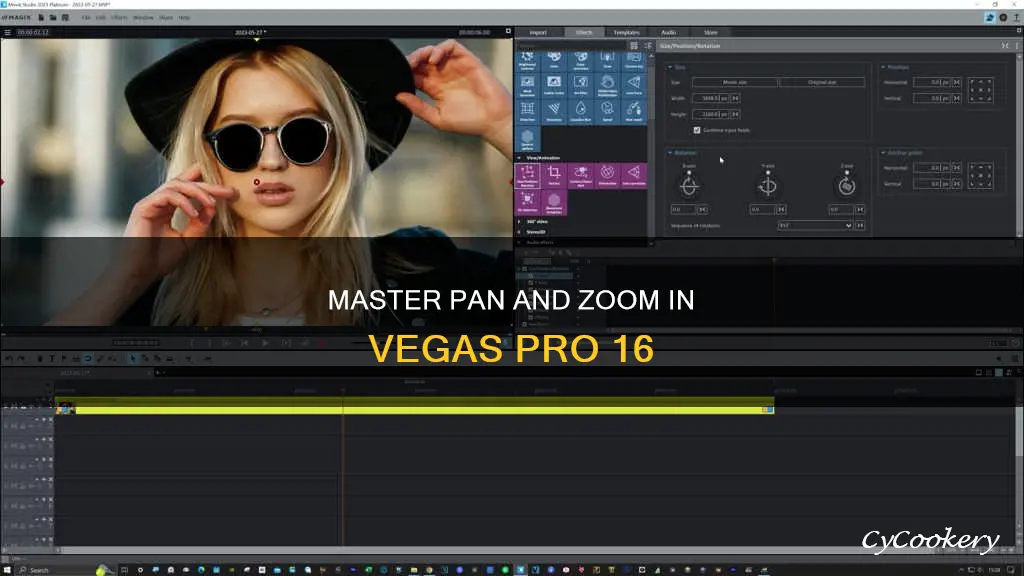The width and height of the screenshot is (1024, 576).
Task: Click the timeline playhead marker
Action: click(x=343, y=391)
